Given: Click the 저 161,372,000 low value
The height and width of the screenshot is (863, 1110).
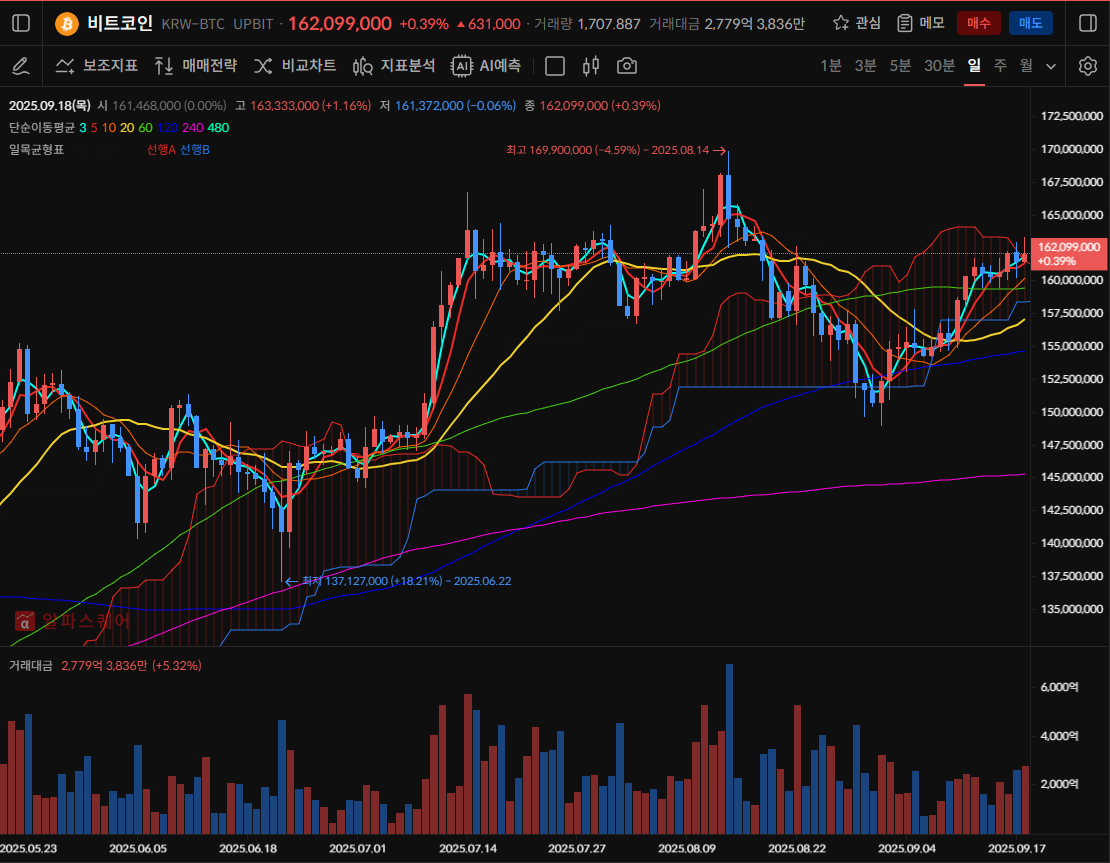Looking at the screenshot, I should 447,105.
